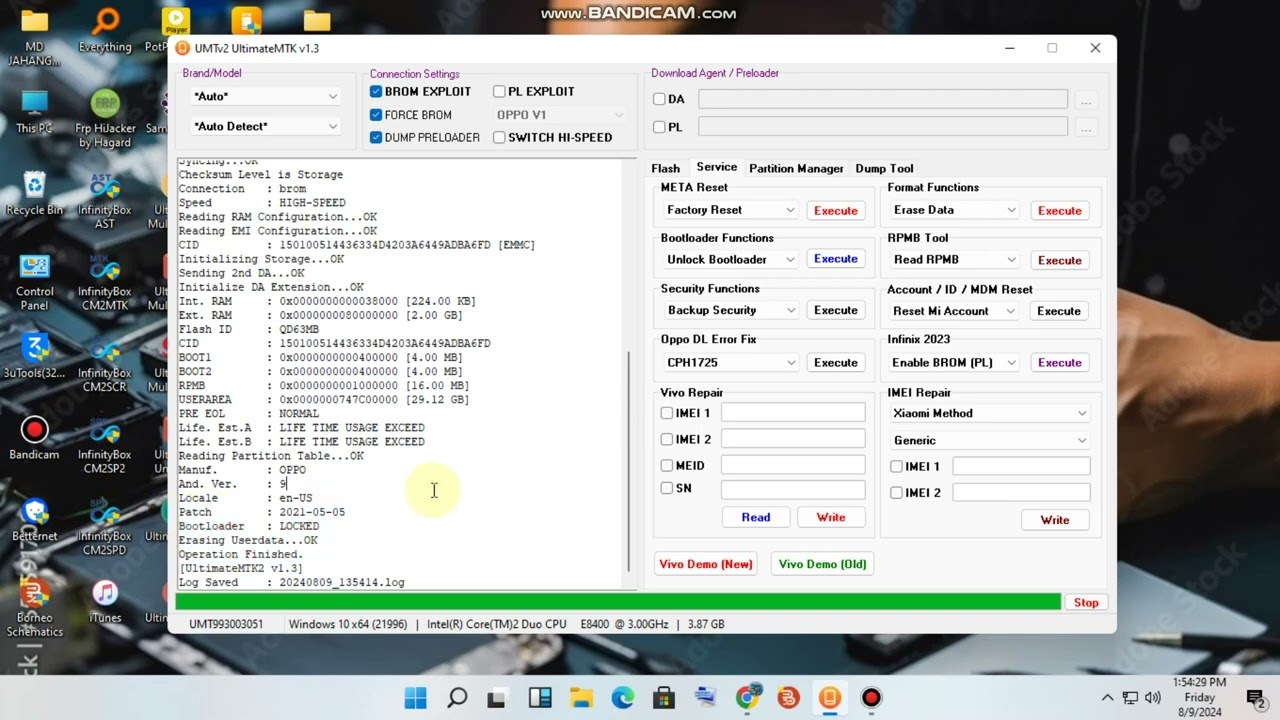The width and height of the screenshot is (1280, 720).
Task: Click the SN input field in Vivo Repair
Action: (x=793, y=488)
